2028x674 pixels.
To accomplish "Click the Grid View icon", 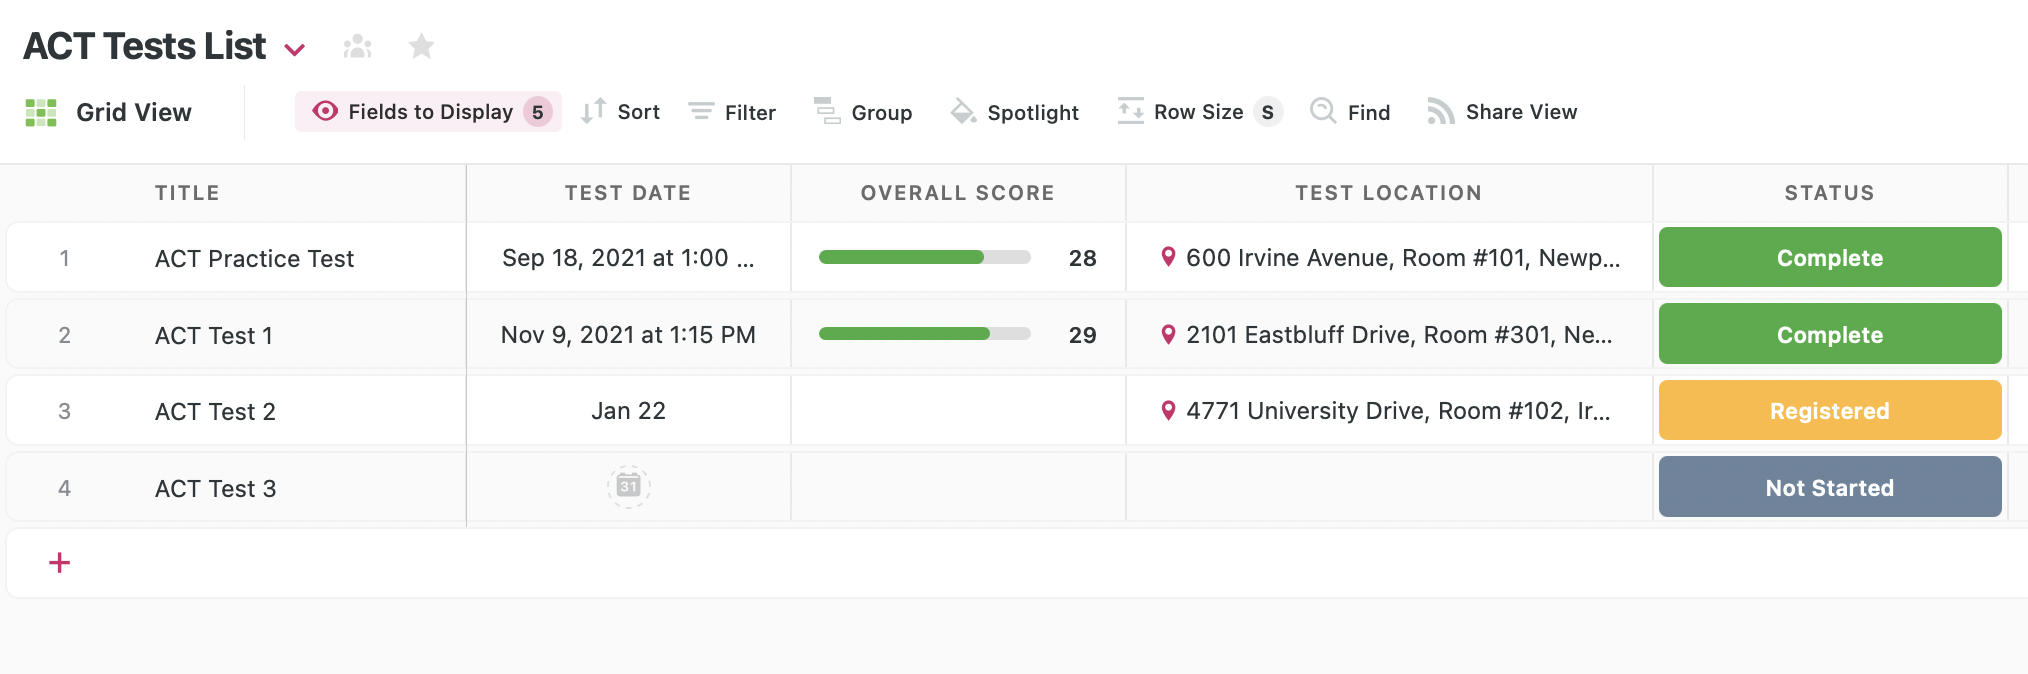I will click(x=41, y=113).
